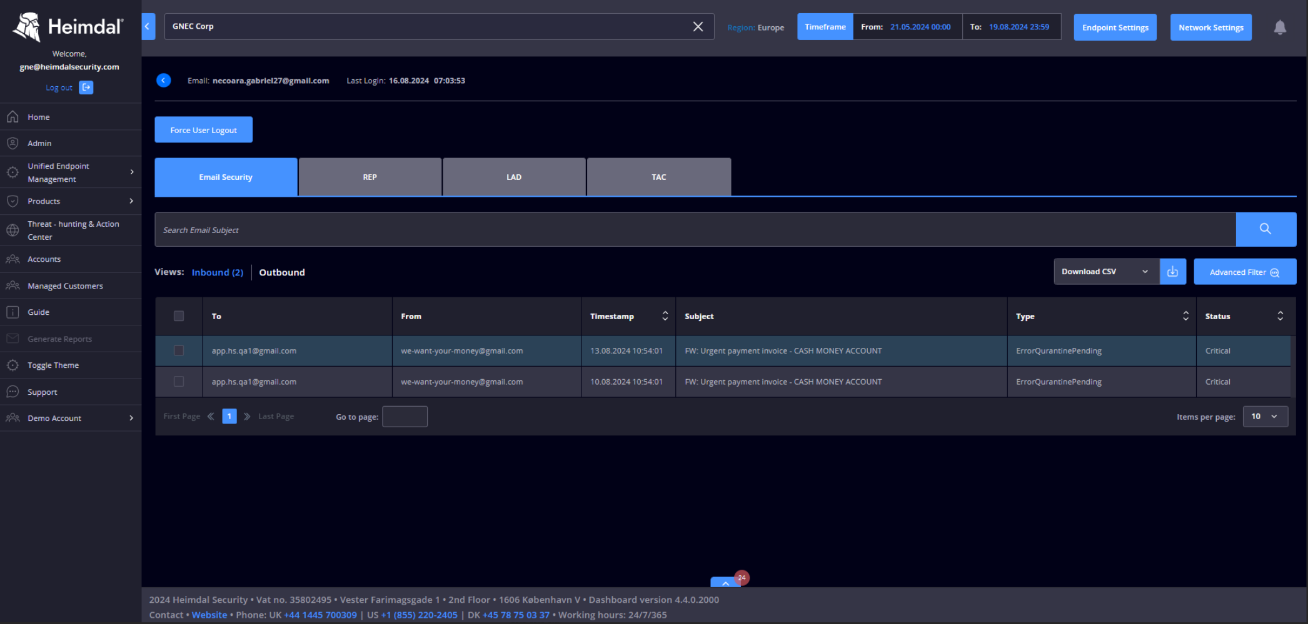Switch to the TAC tab

[x=659, y=177]
